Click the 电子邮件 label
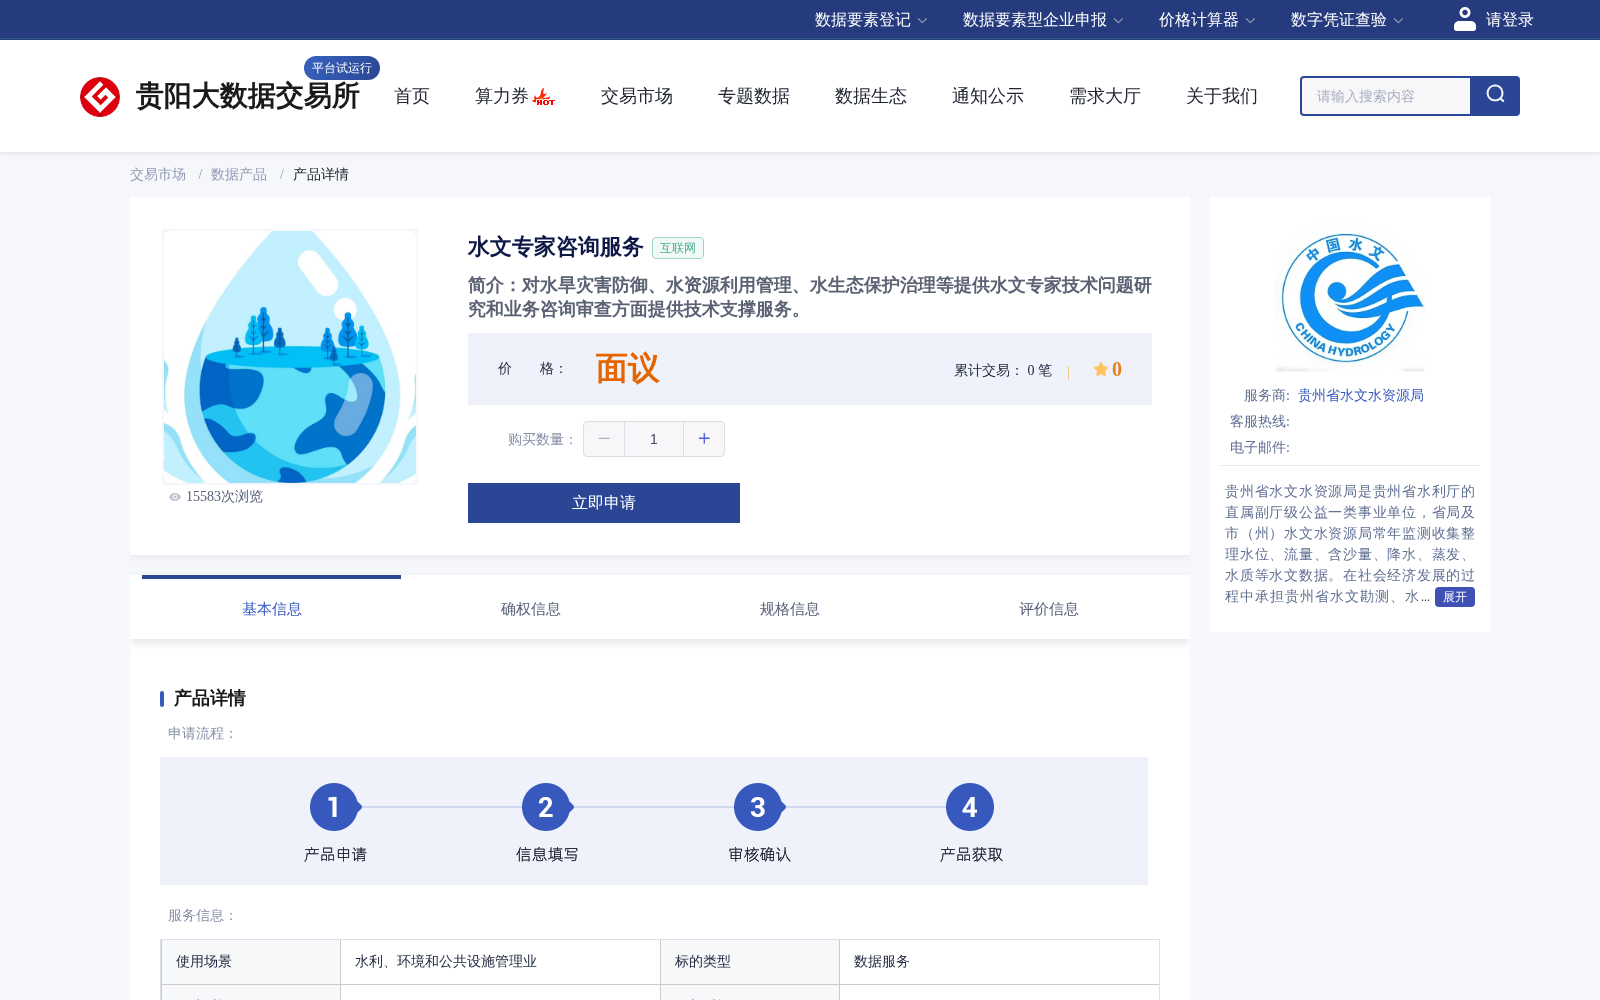1600x1000 pixels. [1260, 448]
